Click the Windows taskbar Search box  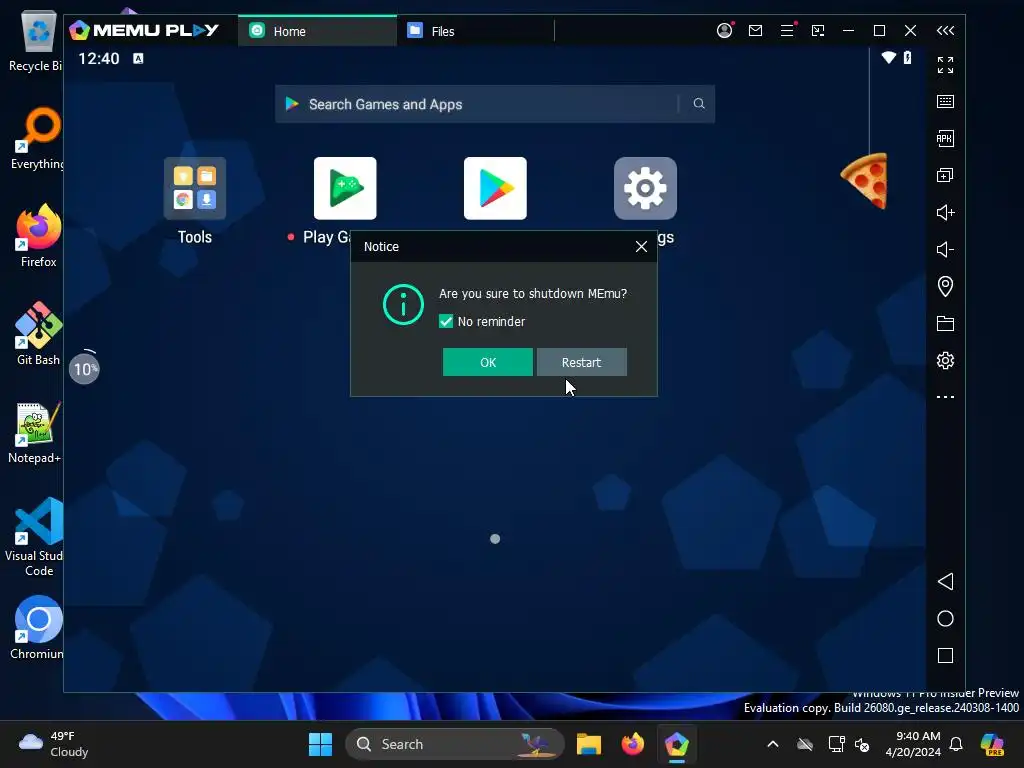(x=455, y=744)
